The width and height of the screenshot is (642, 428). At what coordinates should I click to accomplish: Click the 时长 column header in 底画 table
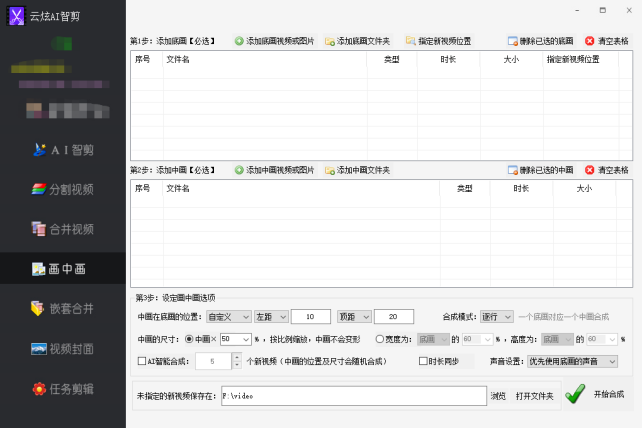[448, 59]
